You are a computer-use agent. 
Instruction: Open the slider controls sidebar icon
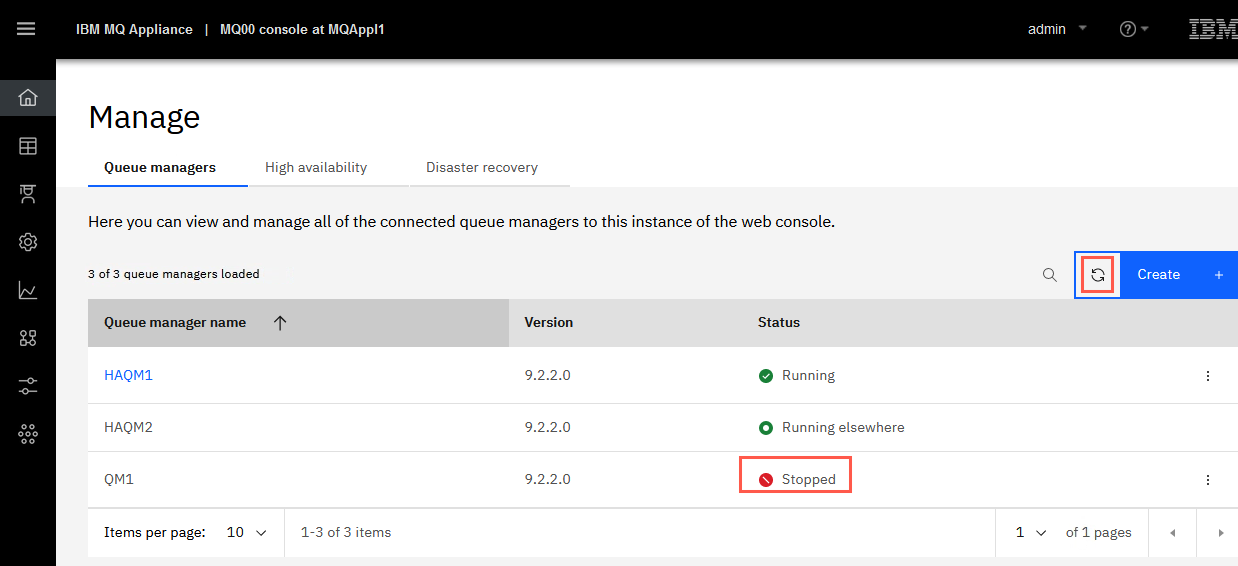(28, 386)
